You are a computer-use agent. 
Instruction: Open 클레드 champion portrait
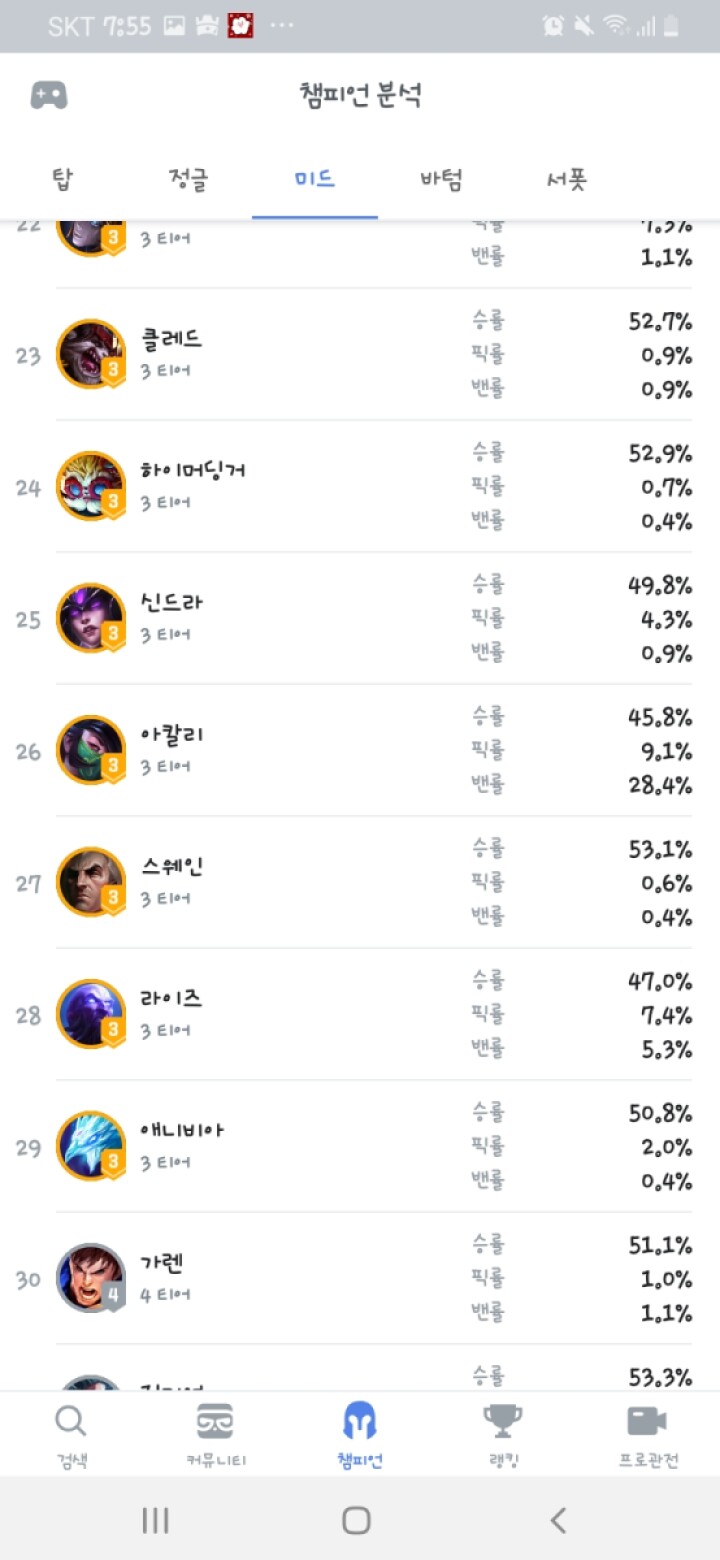(x=91, y=354)
